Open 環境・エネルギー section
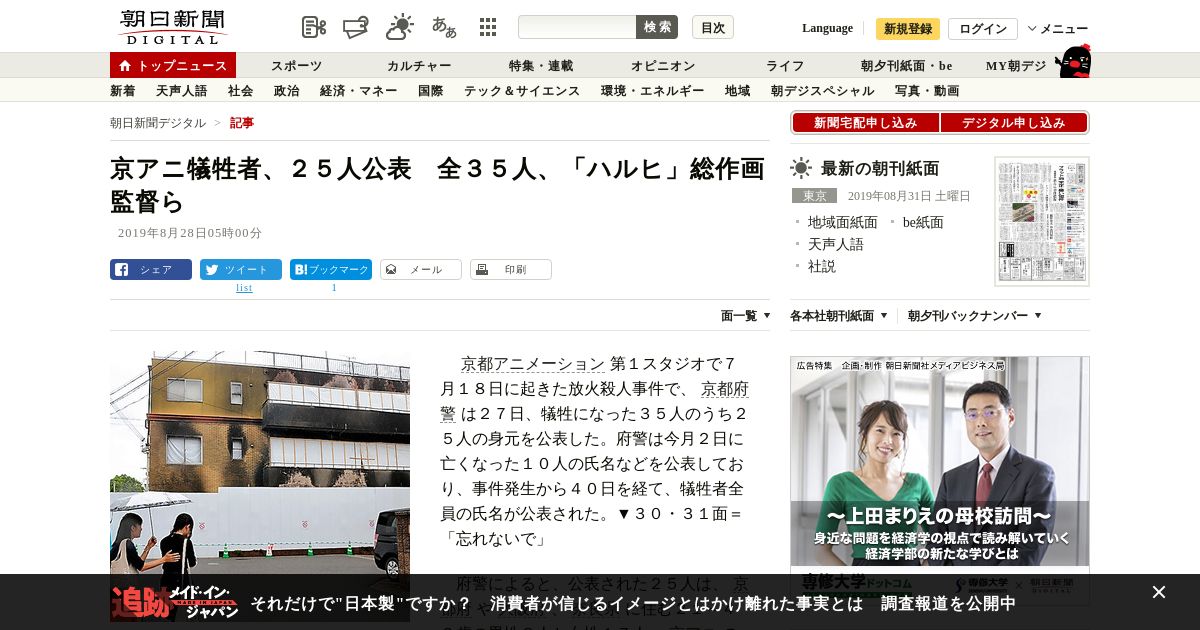The image size is (1200, 630). tap(653, 91)
